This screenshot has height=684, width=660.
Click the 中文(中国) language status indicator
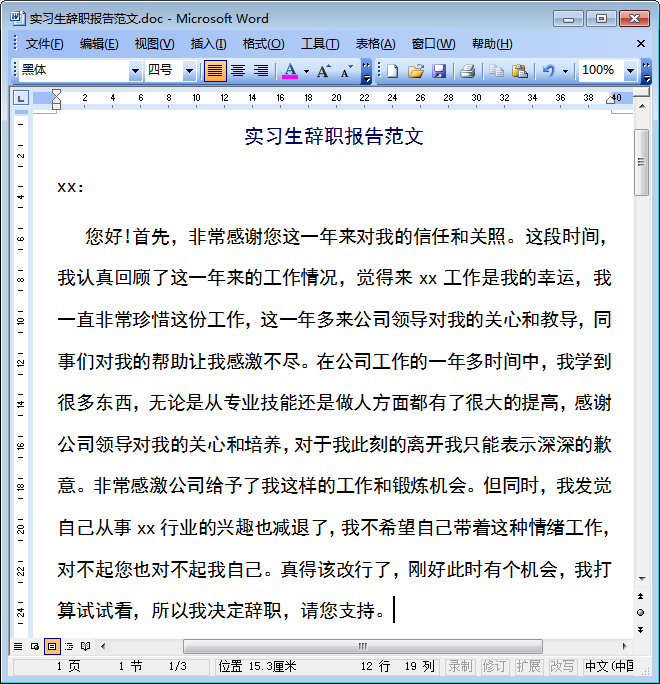click(x=609, y=666)
